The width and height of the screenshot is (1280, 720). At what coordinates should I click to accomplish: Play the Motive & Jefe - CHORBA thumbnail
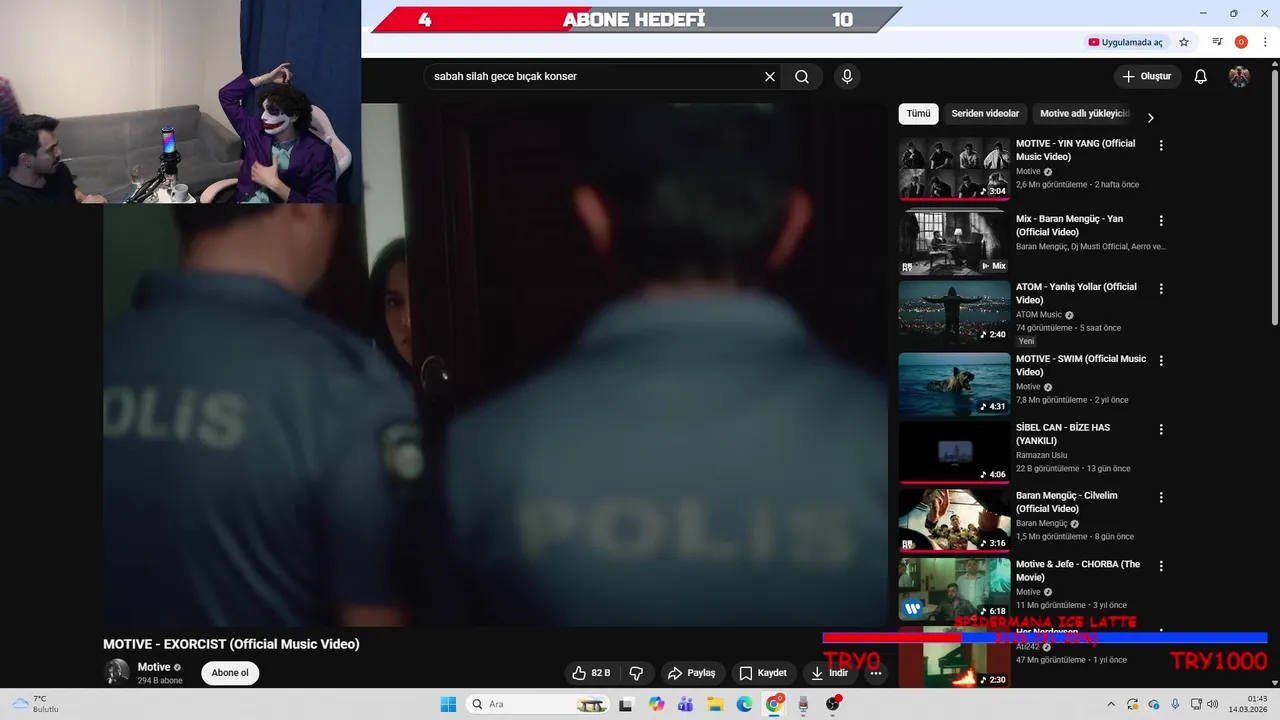pos(954,588)
